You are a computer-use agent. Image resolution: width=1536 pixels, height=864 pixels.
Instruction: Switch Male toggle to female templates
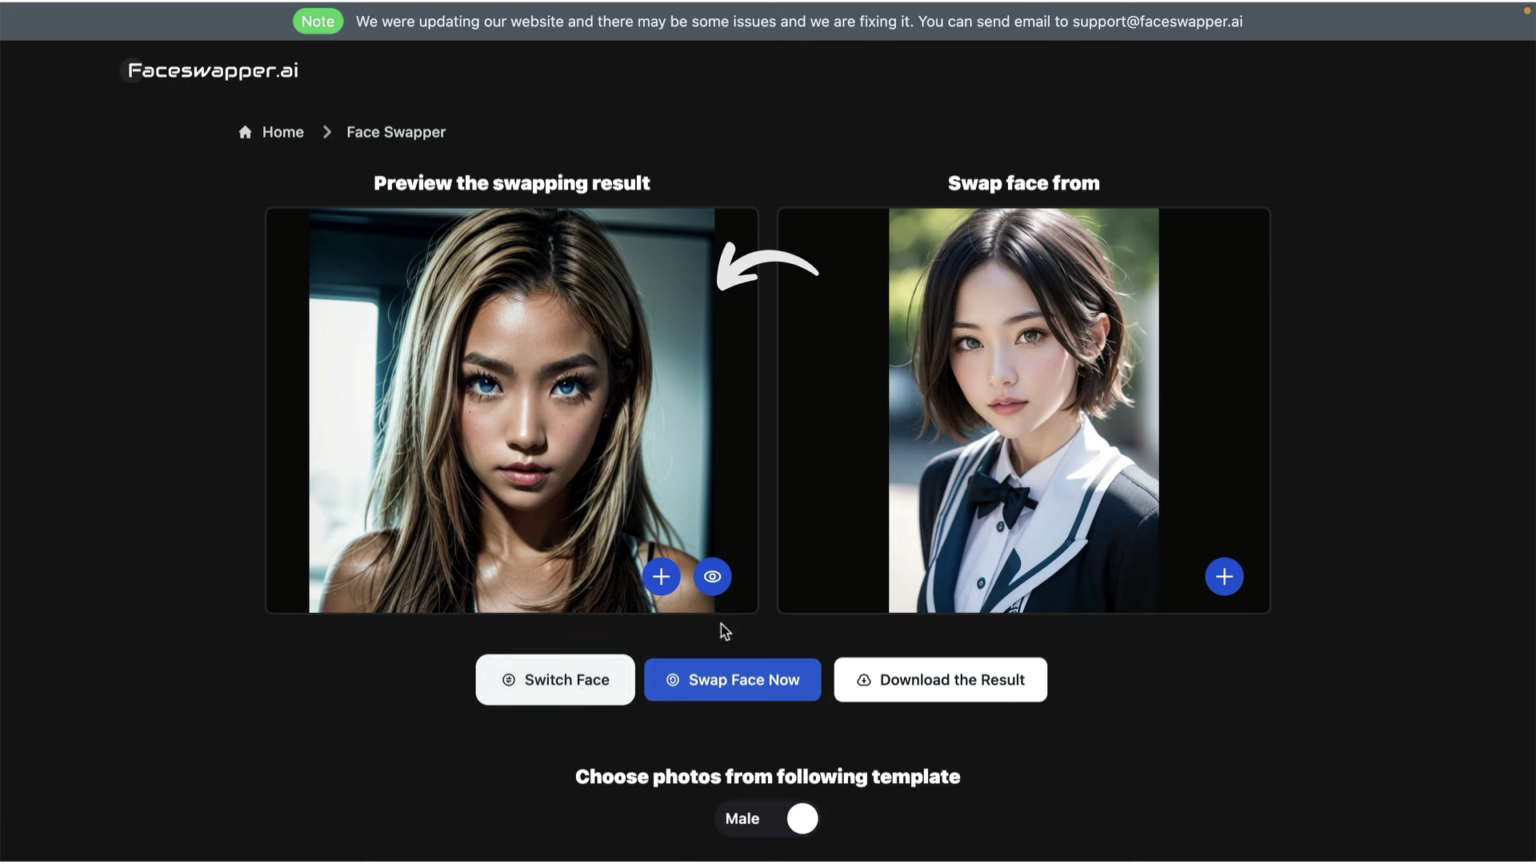coord(801,818)
